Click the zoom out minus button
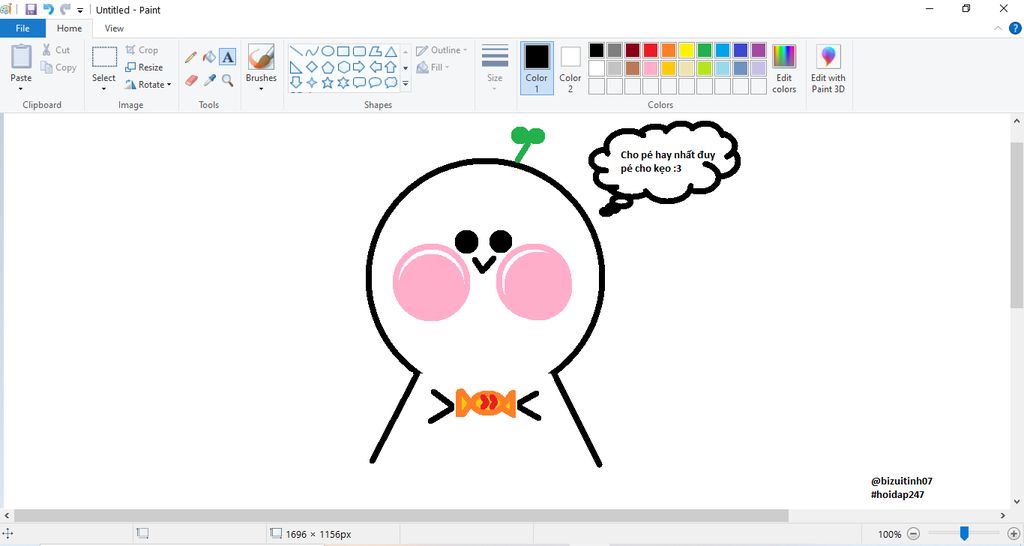This screenshot has height=546, width=1024. (914, 534)
